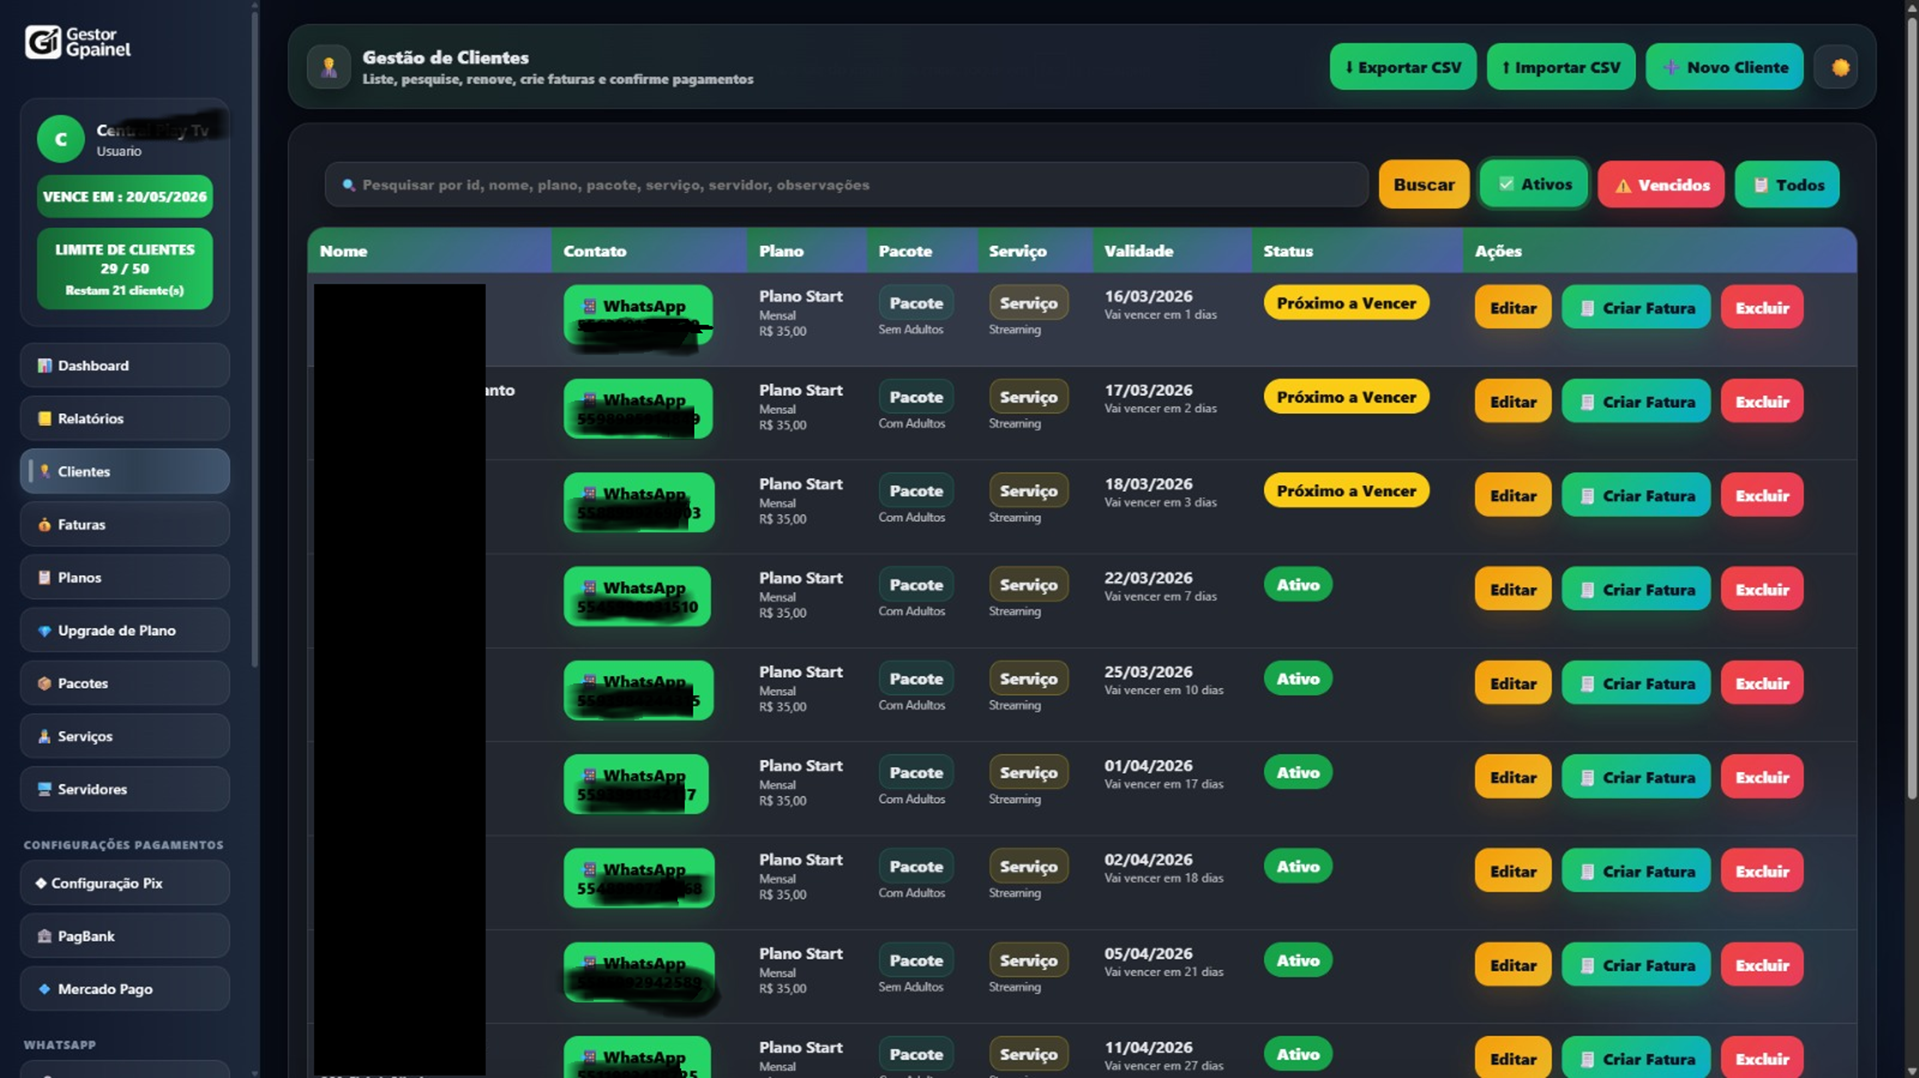
Task: Open Servidores sidebar item
Action: point(125,790)
